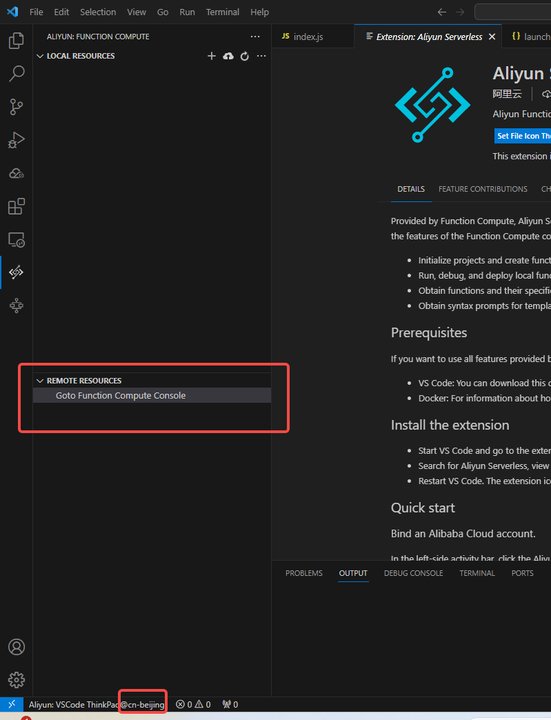Select the Aliyun Function Compute sidebar icon
The height and width of the screenshot is (720, 551).
point(16,272)
